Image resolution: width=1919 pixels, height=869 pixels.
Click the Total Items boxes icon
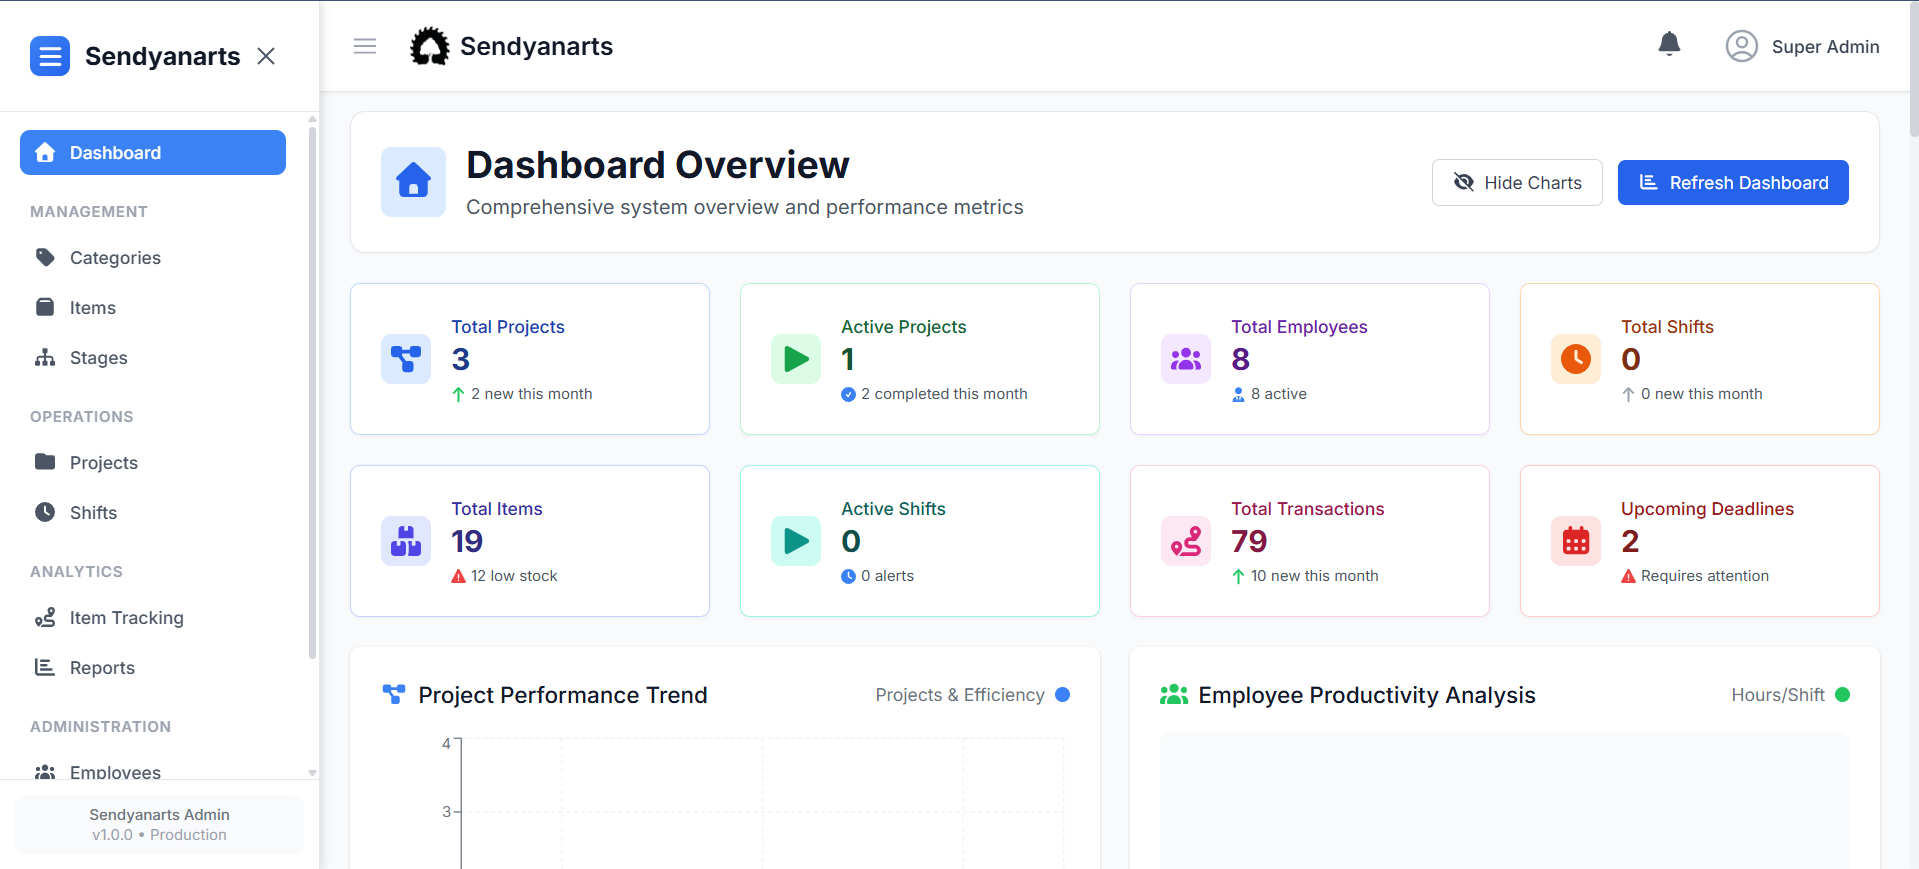point(406,541)
